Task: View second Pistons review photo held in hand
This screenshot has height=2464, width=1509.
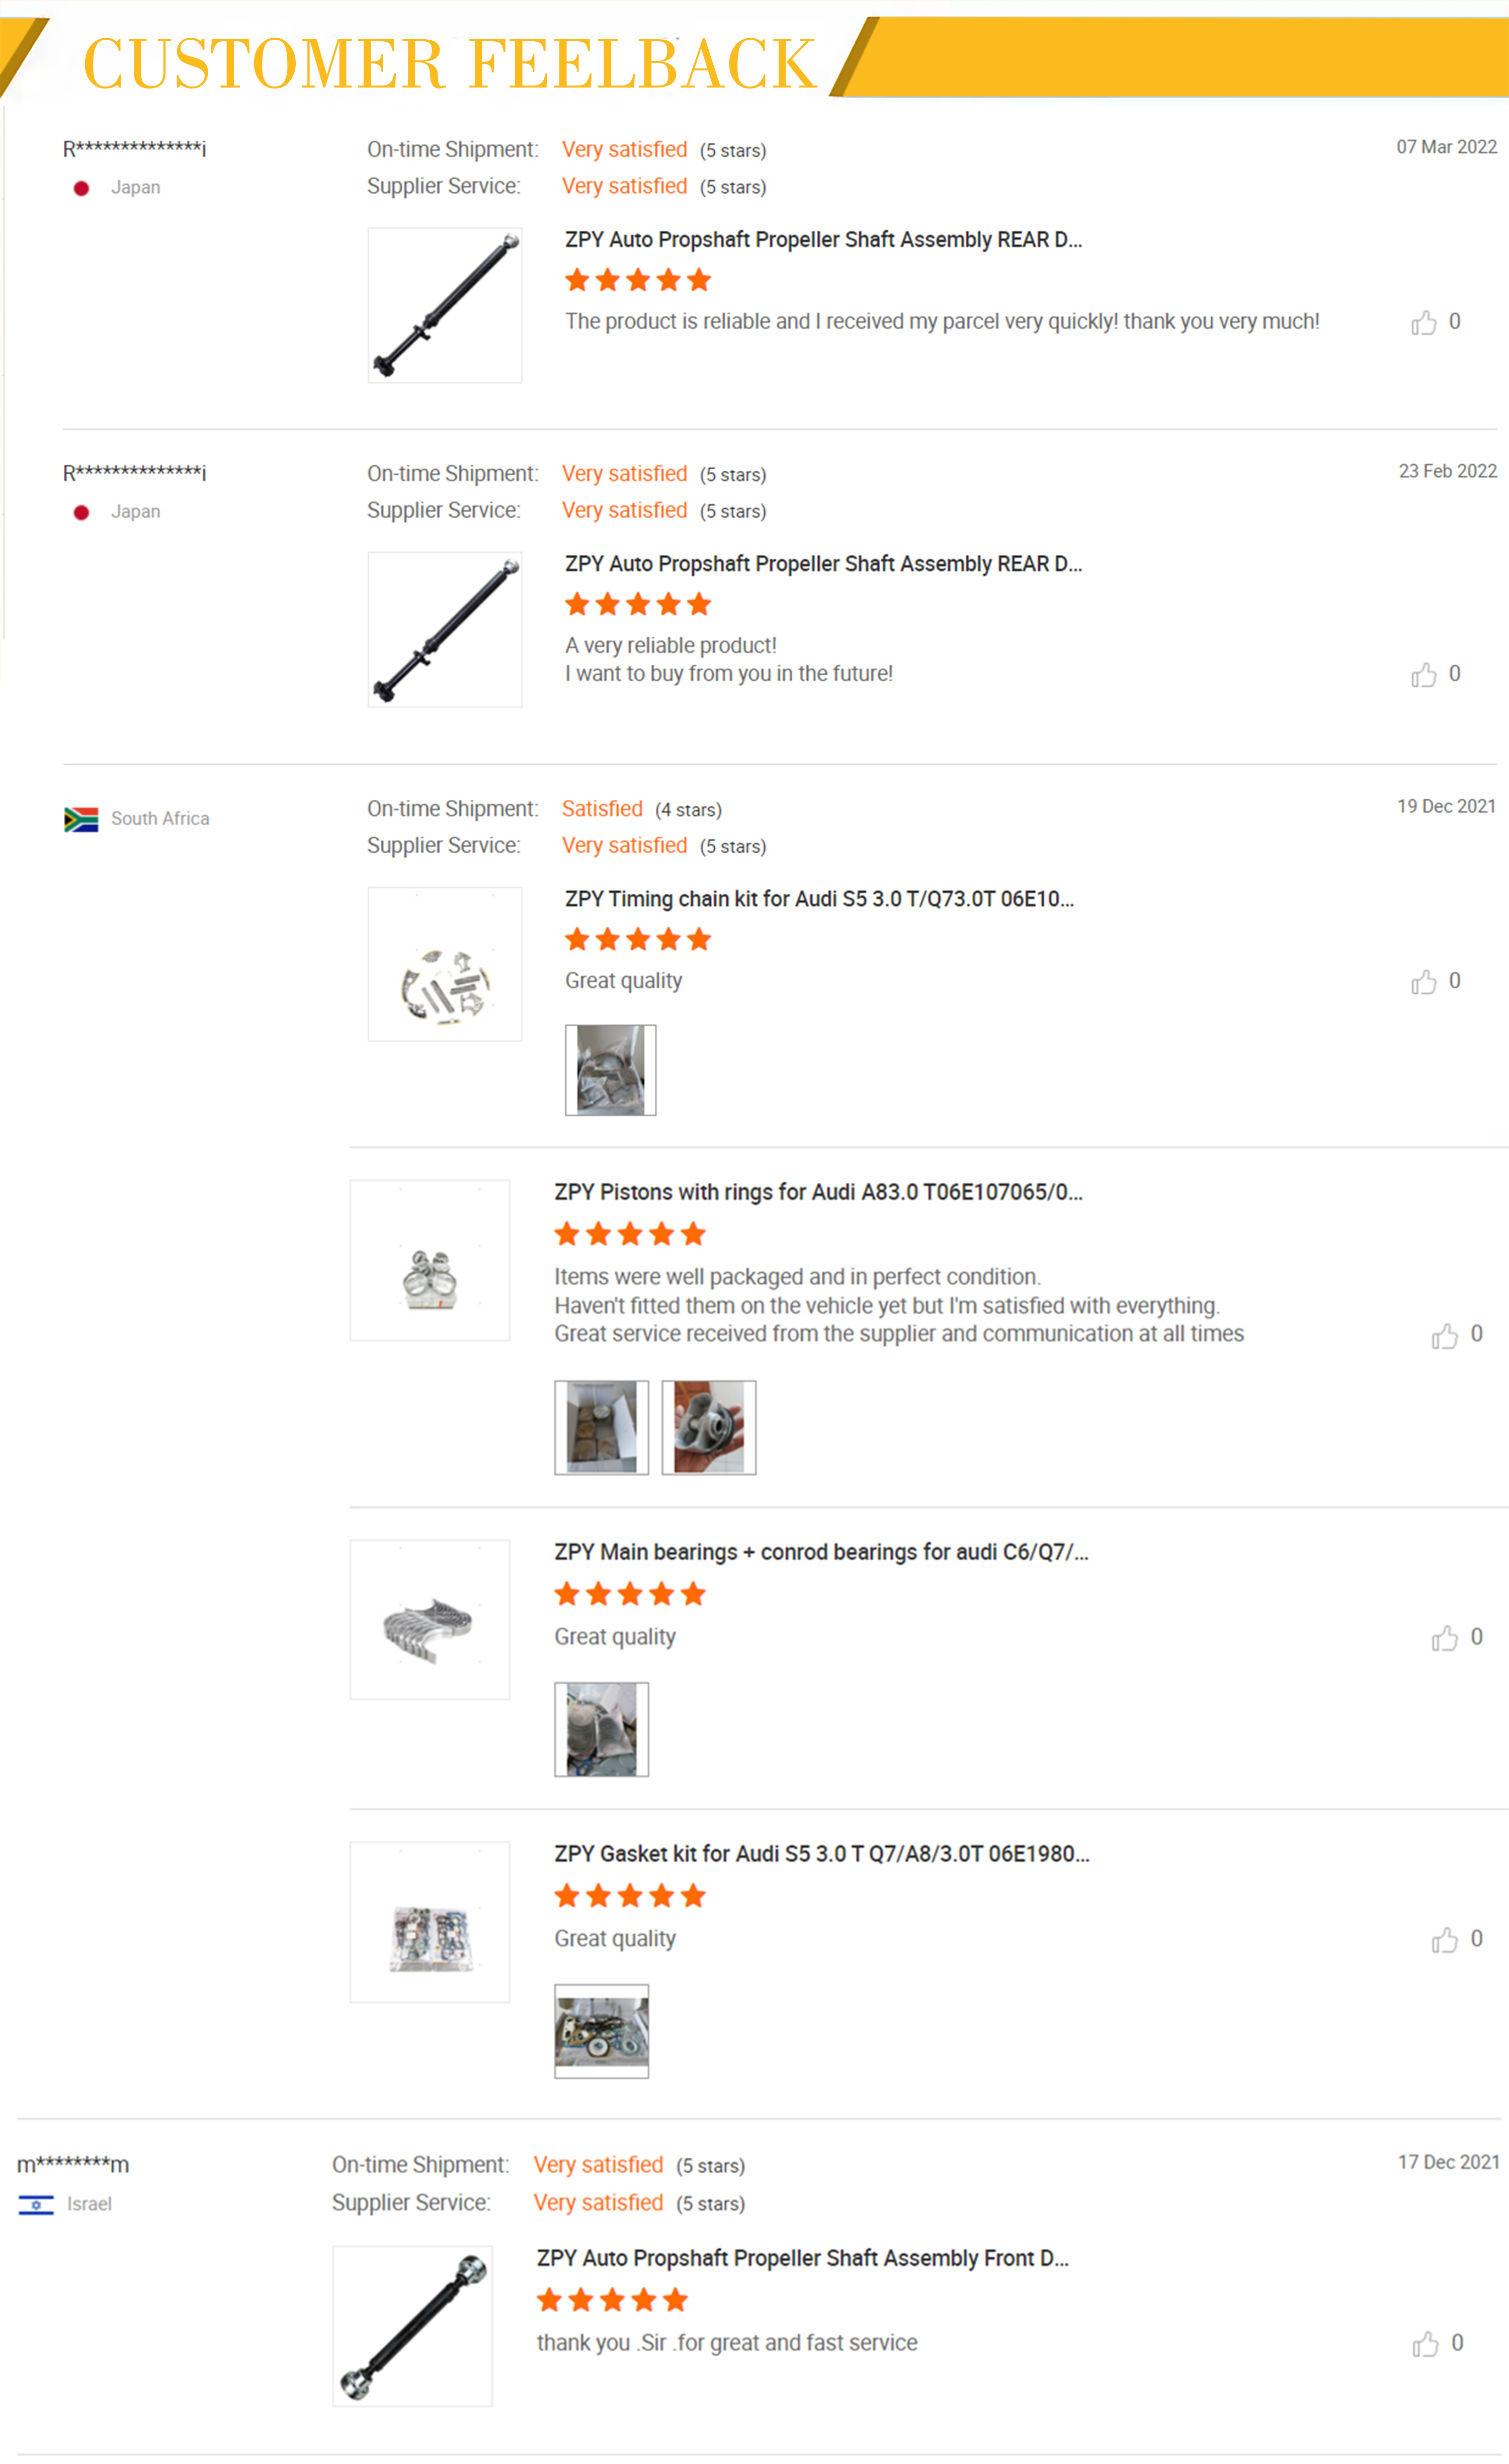Action: pos(709,1427)
